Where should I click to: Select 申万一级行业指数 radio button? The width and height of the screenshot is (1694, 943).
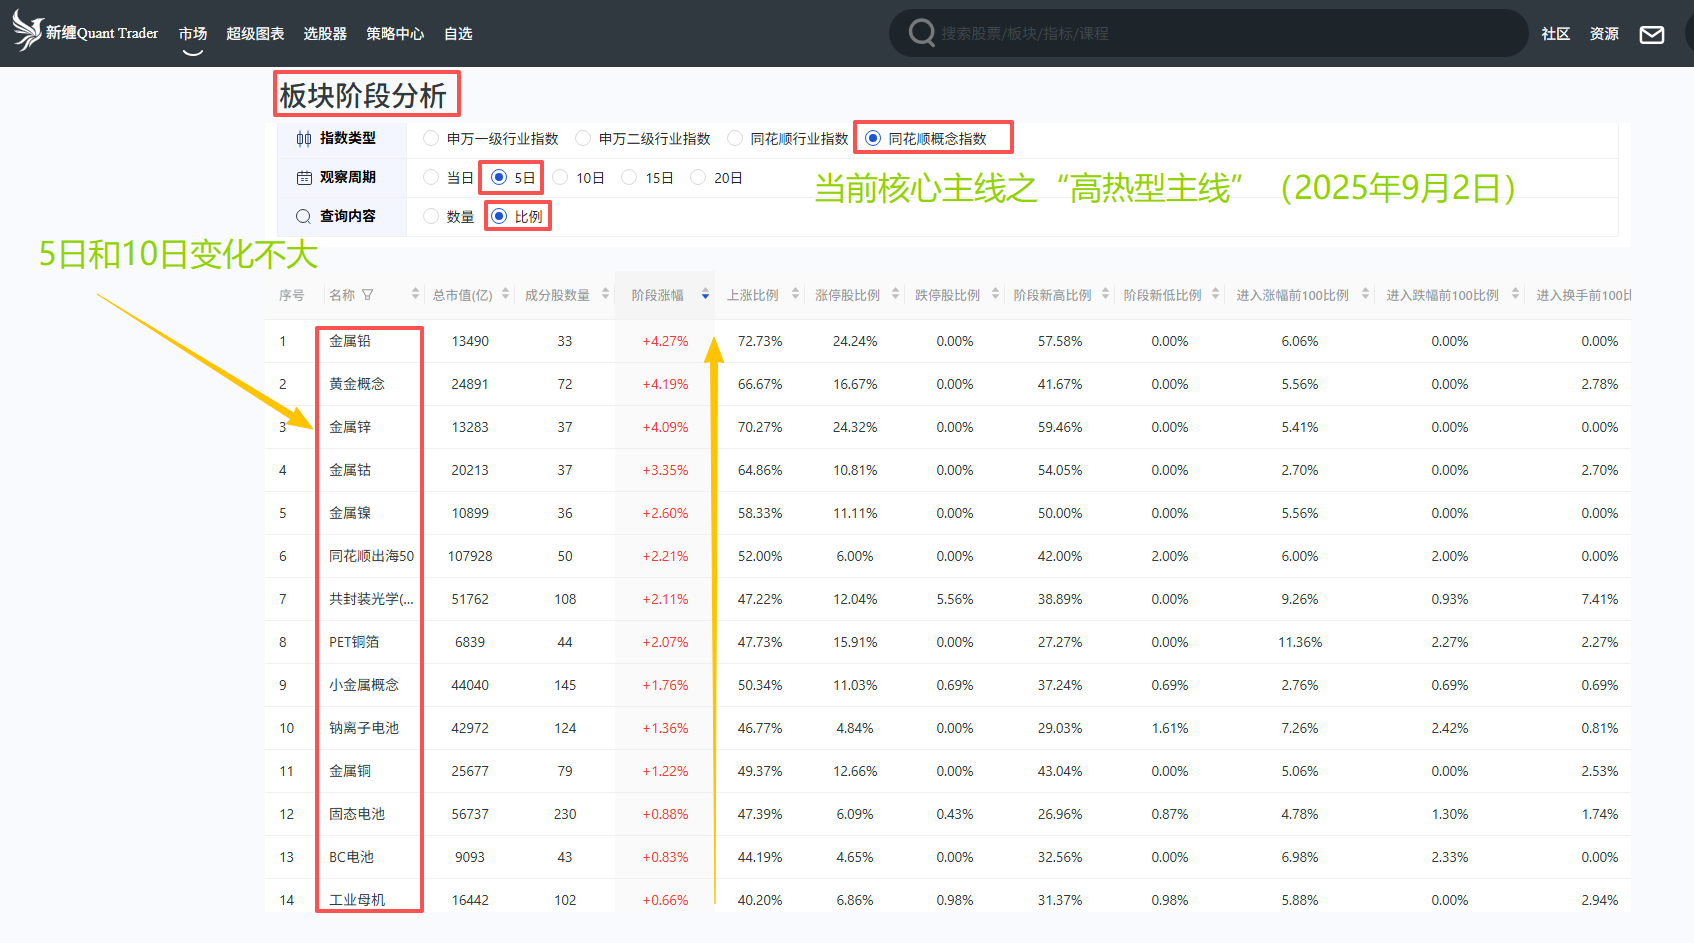click(x=431, y=138)
